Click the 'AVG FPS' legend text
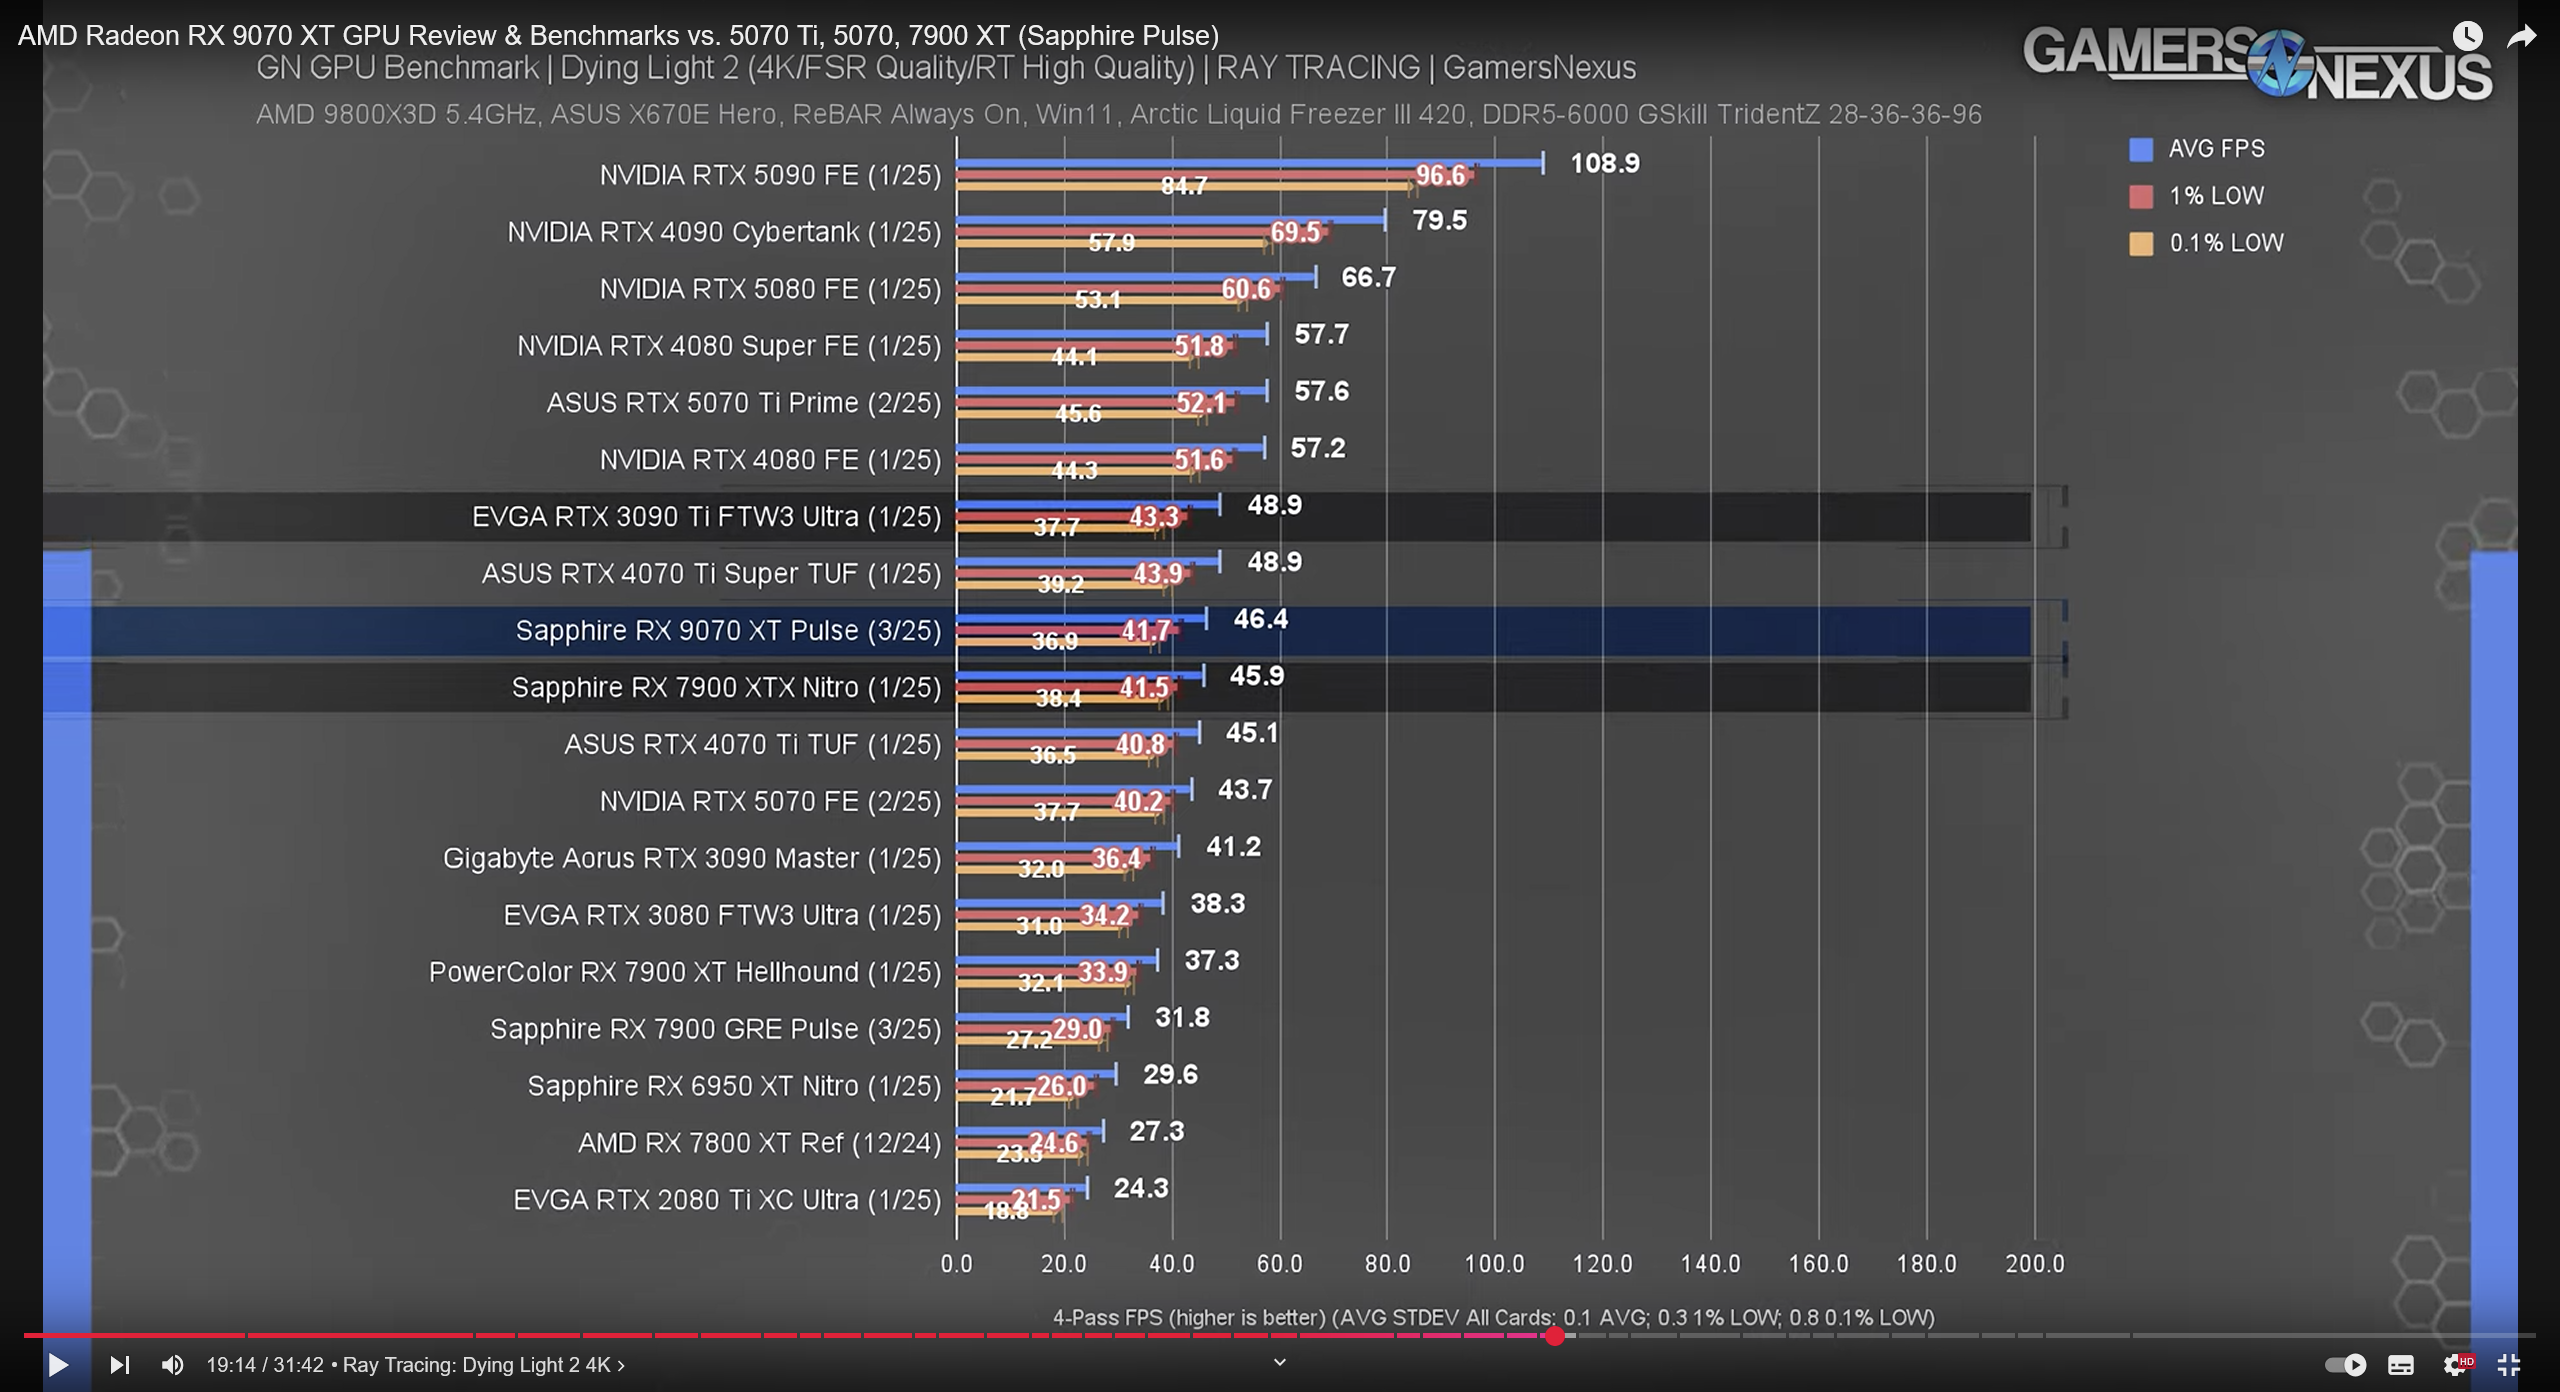The height and width of the screenshot is (1392, 2560). (2216, 149)
